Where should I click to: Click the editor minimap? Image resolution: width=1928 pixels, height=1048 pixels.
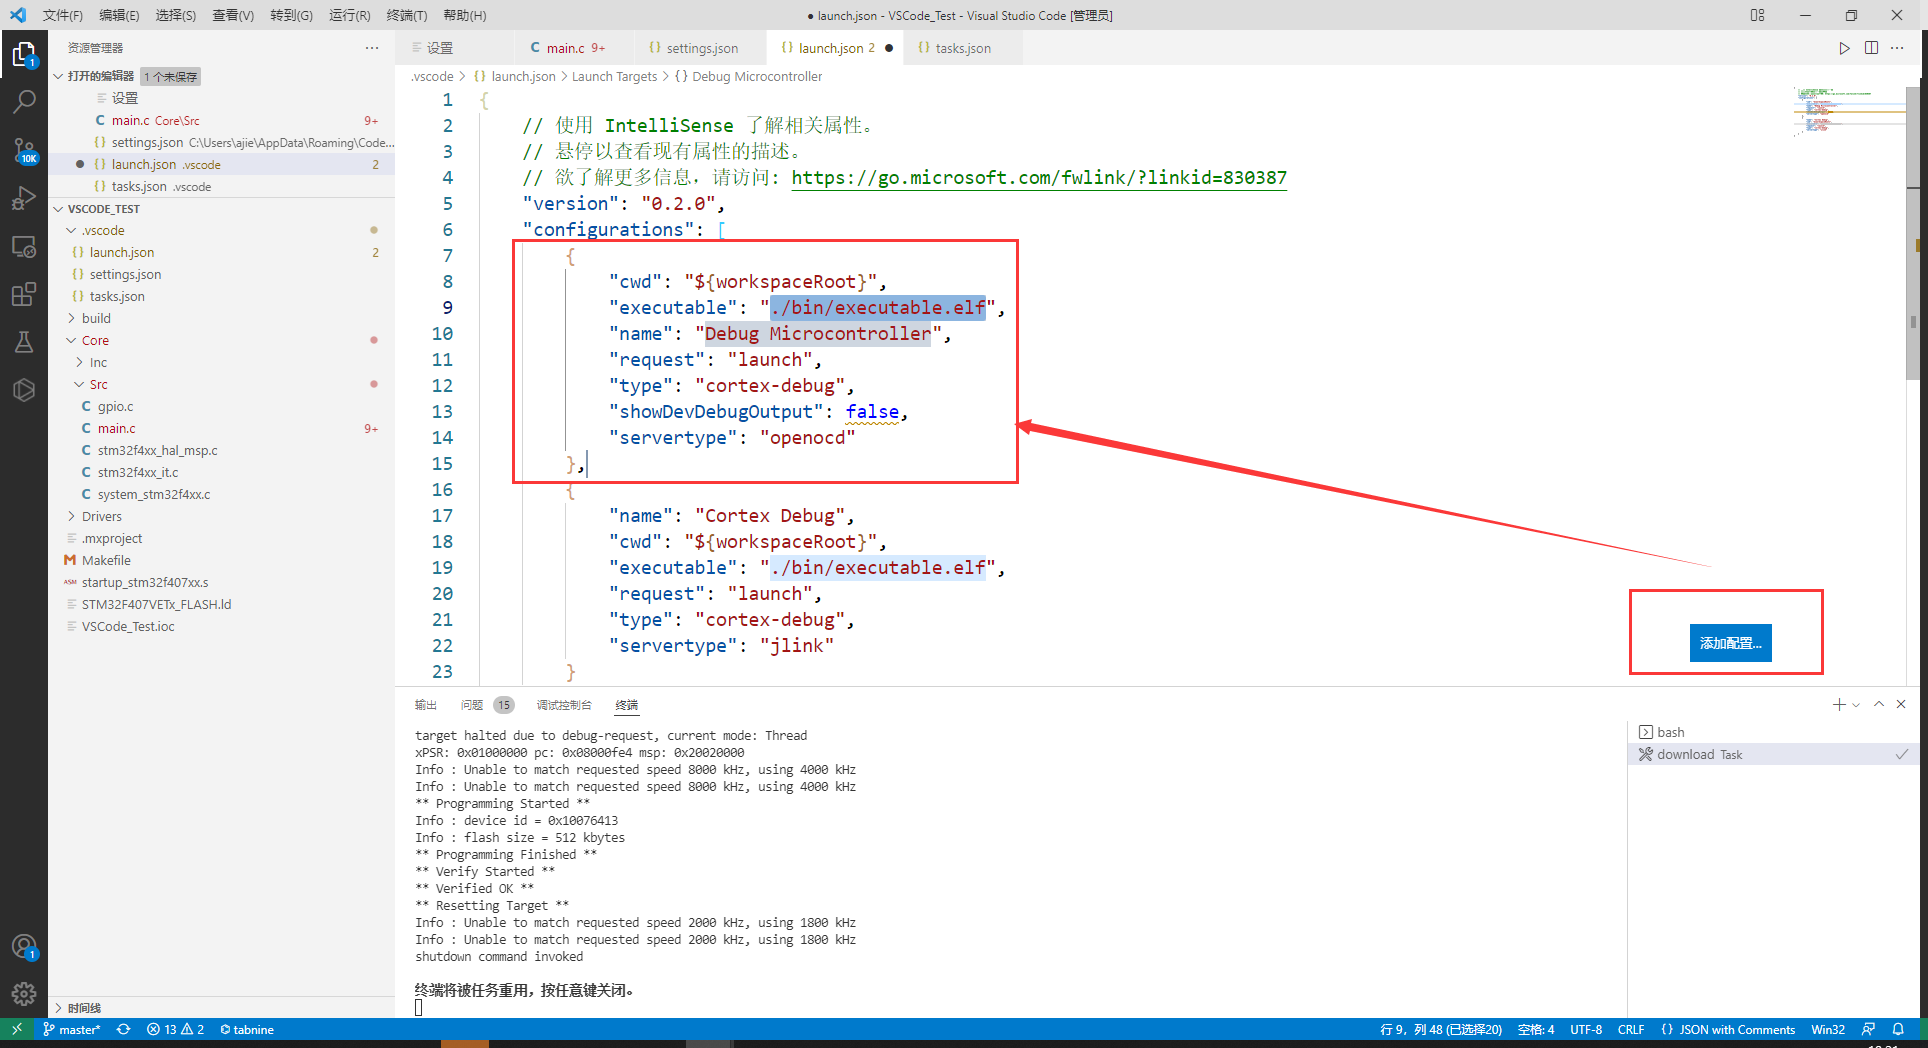tap(1848, 110)
